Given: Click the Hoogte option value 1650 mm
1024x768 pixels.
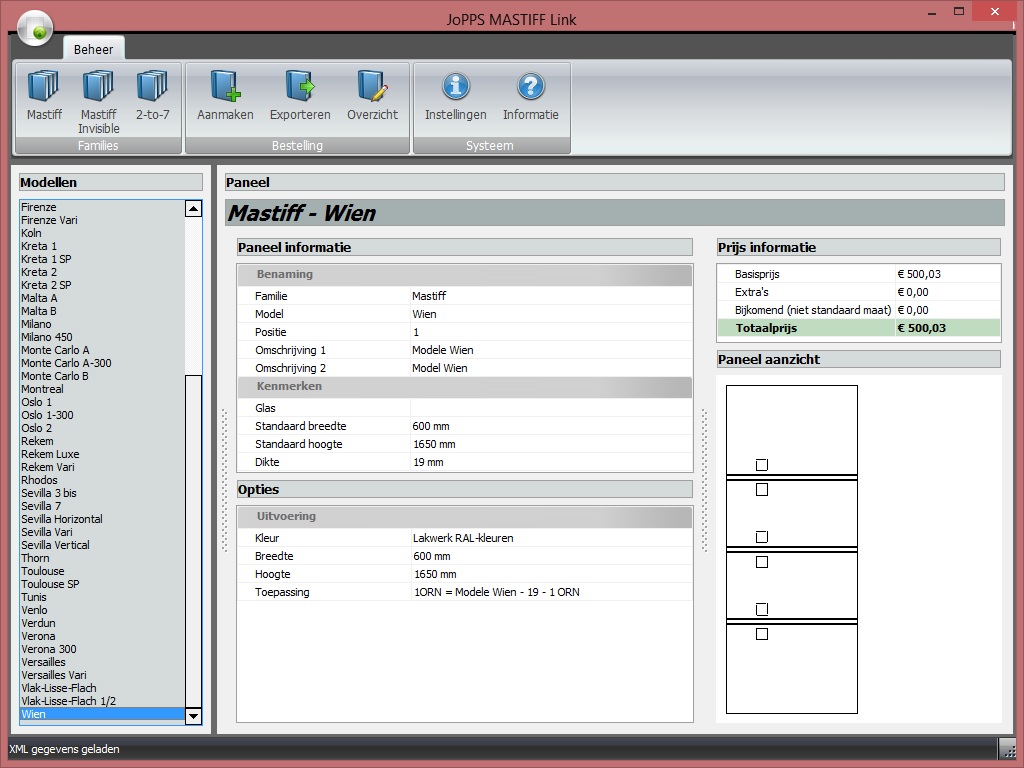Looking at the screenshot, I should click(x=435, y=575).
